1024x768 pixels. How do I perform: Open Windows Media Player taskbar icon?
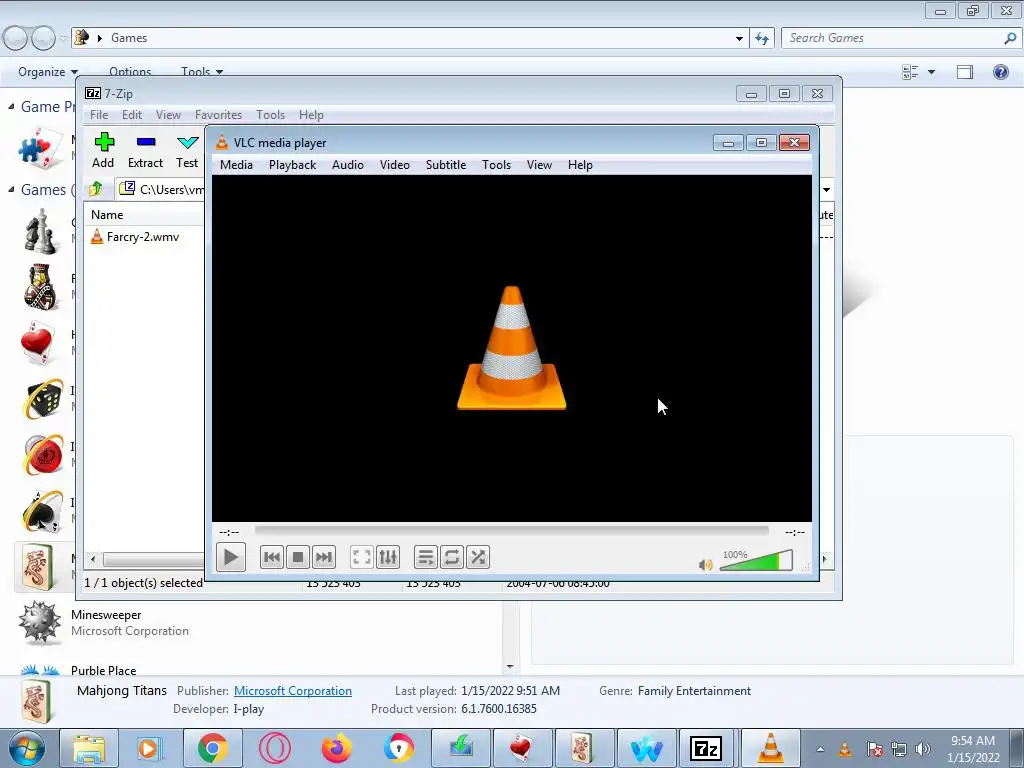(x=150, y=748)
